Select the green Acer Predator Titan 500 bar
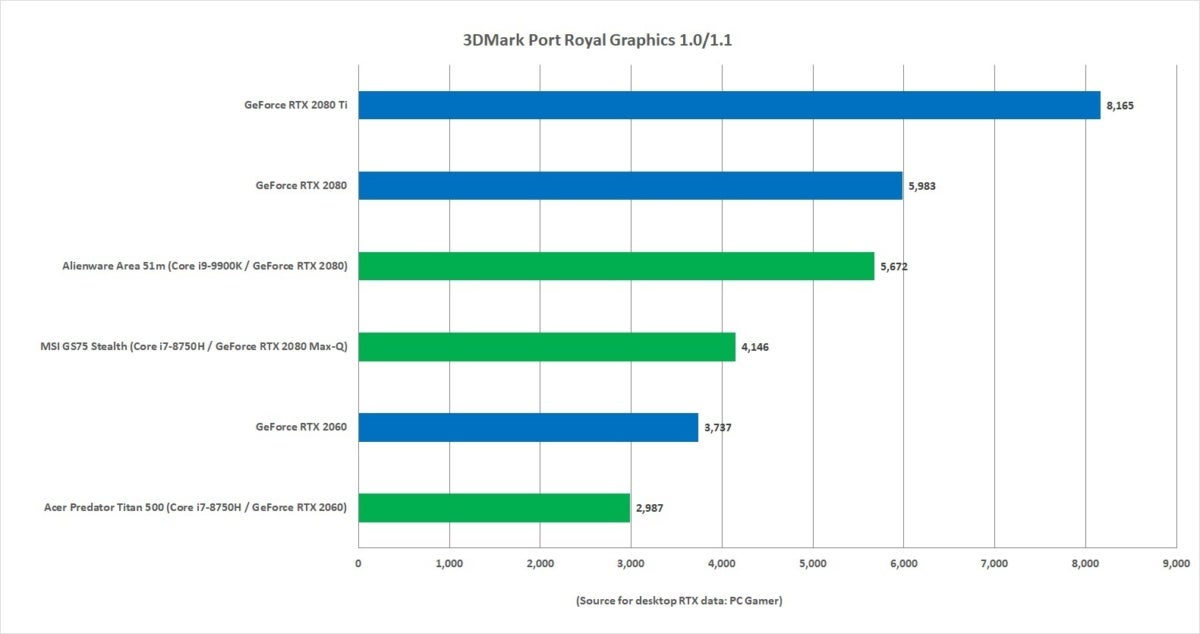This screenshot has width=1200, height=634. click(x=494, y=508)
